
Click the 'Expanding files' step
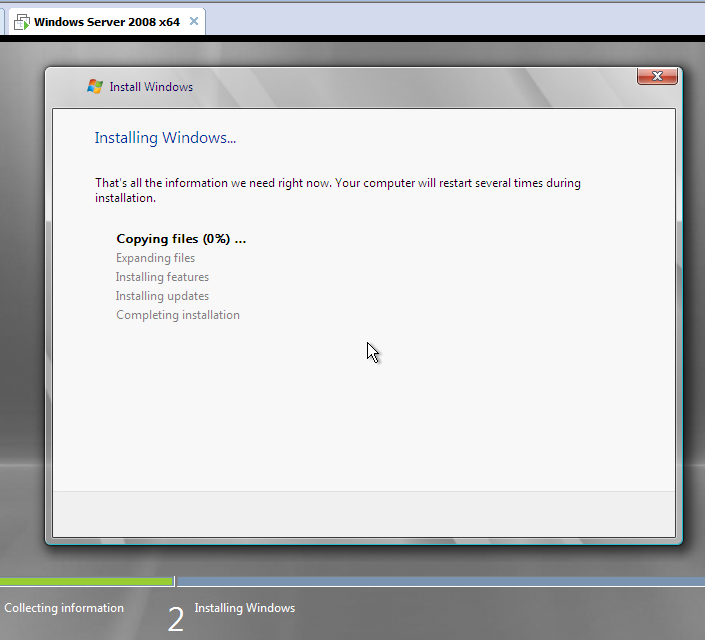click(156, 258)
